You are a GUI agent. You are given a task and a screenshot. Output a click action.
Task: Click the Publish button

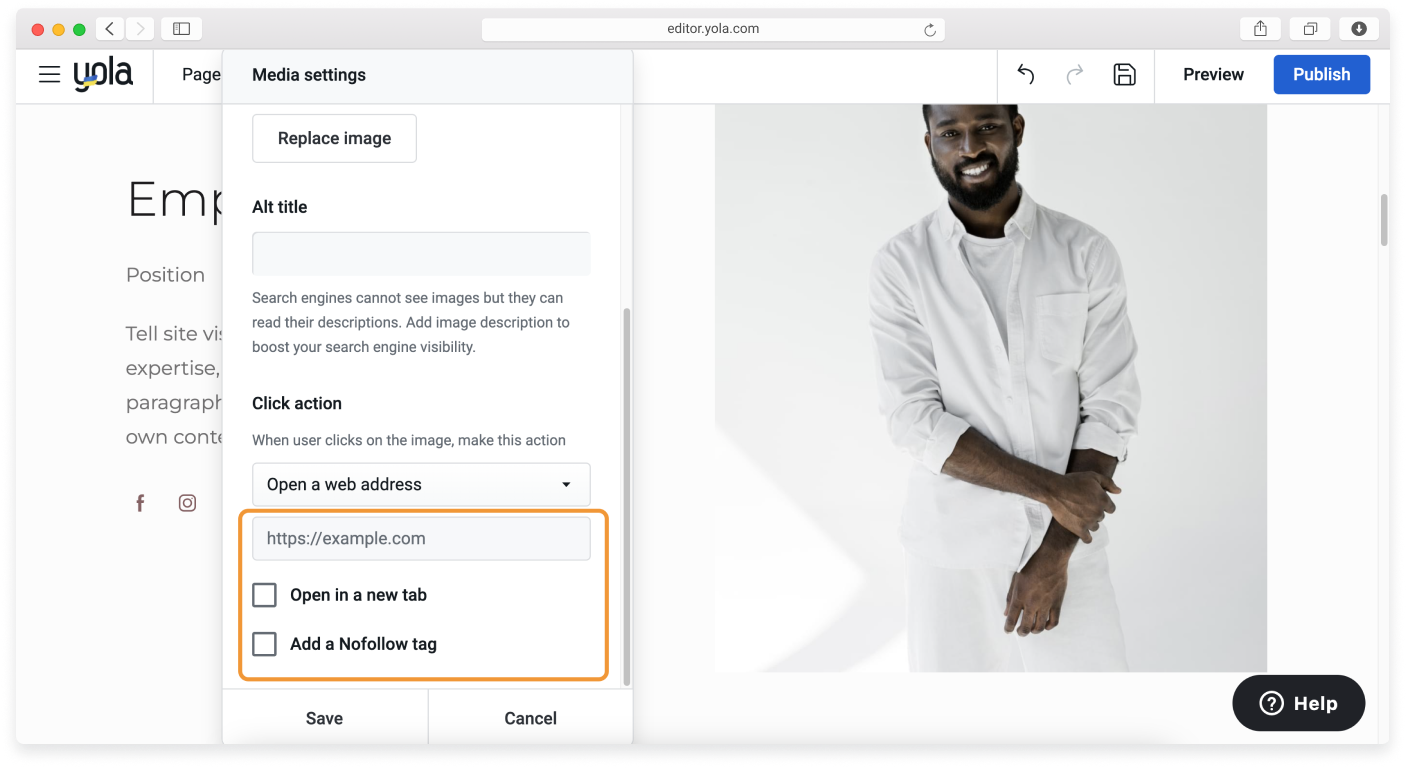coord(1321,74)
